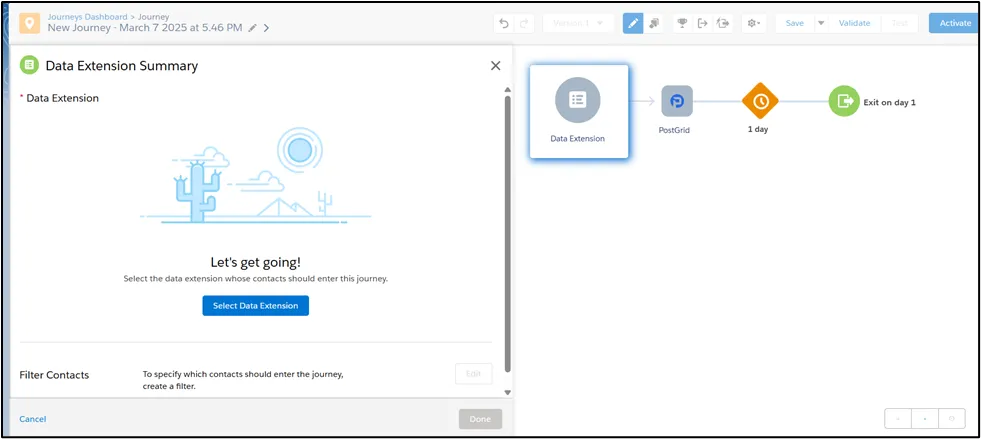Click the panel scrollbar up arrow
981x439 pixels.
click(507, 90)
